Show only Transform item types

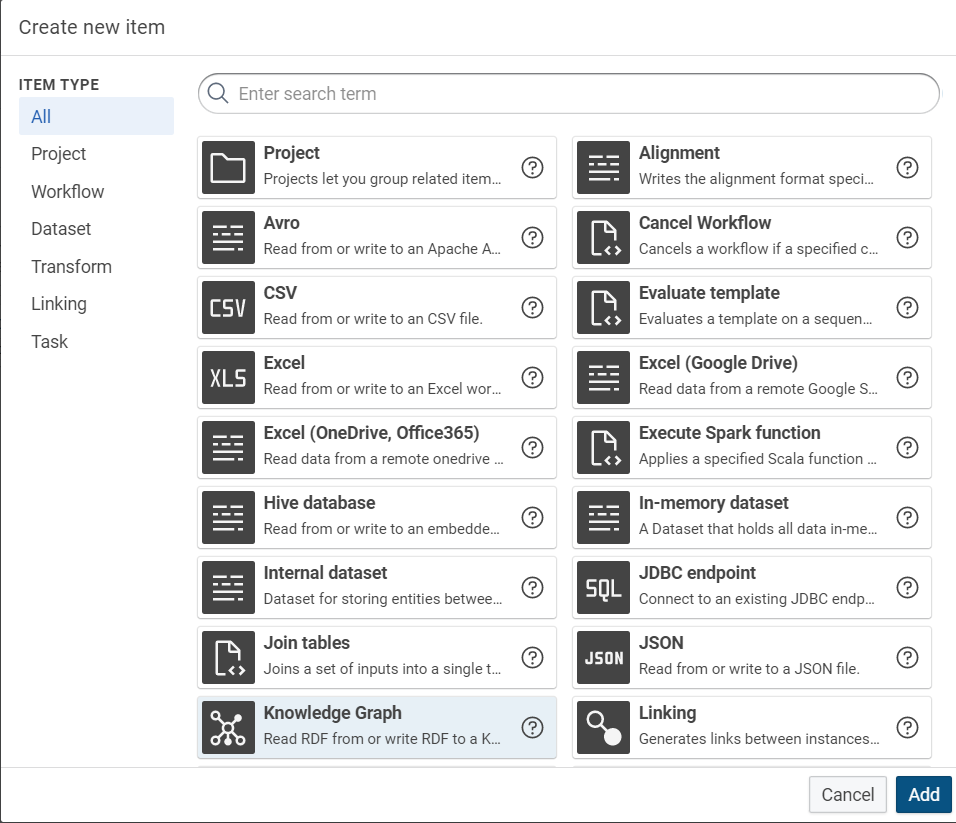[71, 266]
